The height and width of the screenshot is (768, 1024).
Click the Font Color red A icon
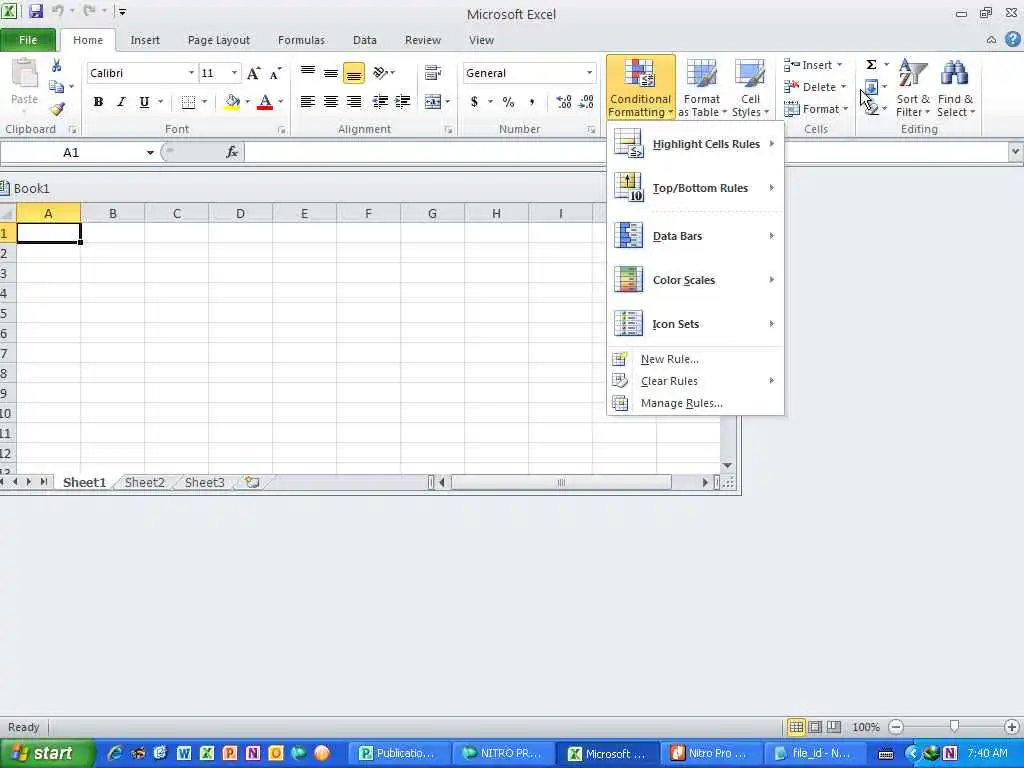coord(264,102)
